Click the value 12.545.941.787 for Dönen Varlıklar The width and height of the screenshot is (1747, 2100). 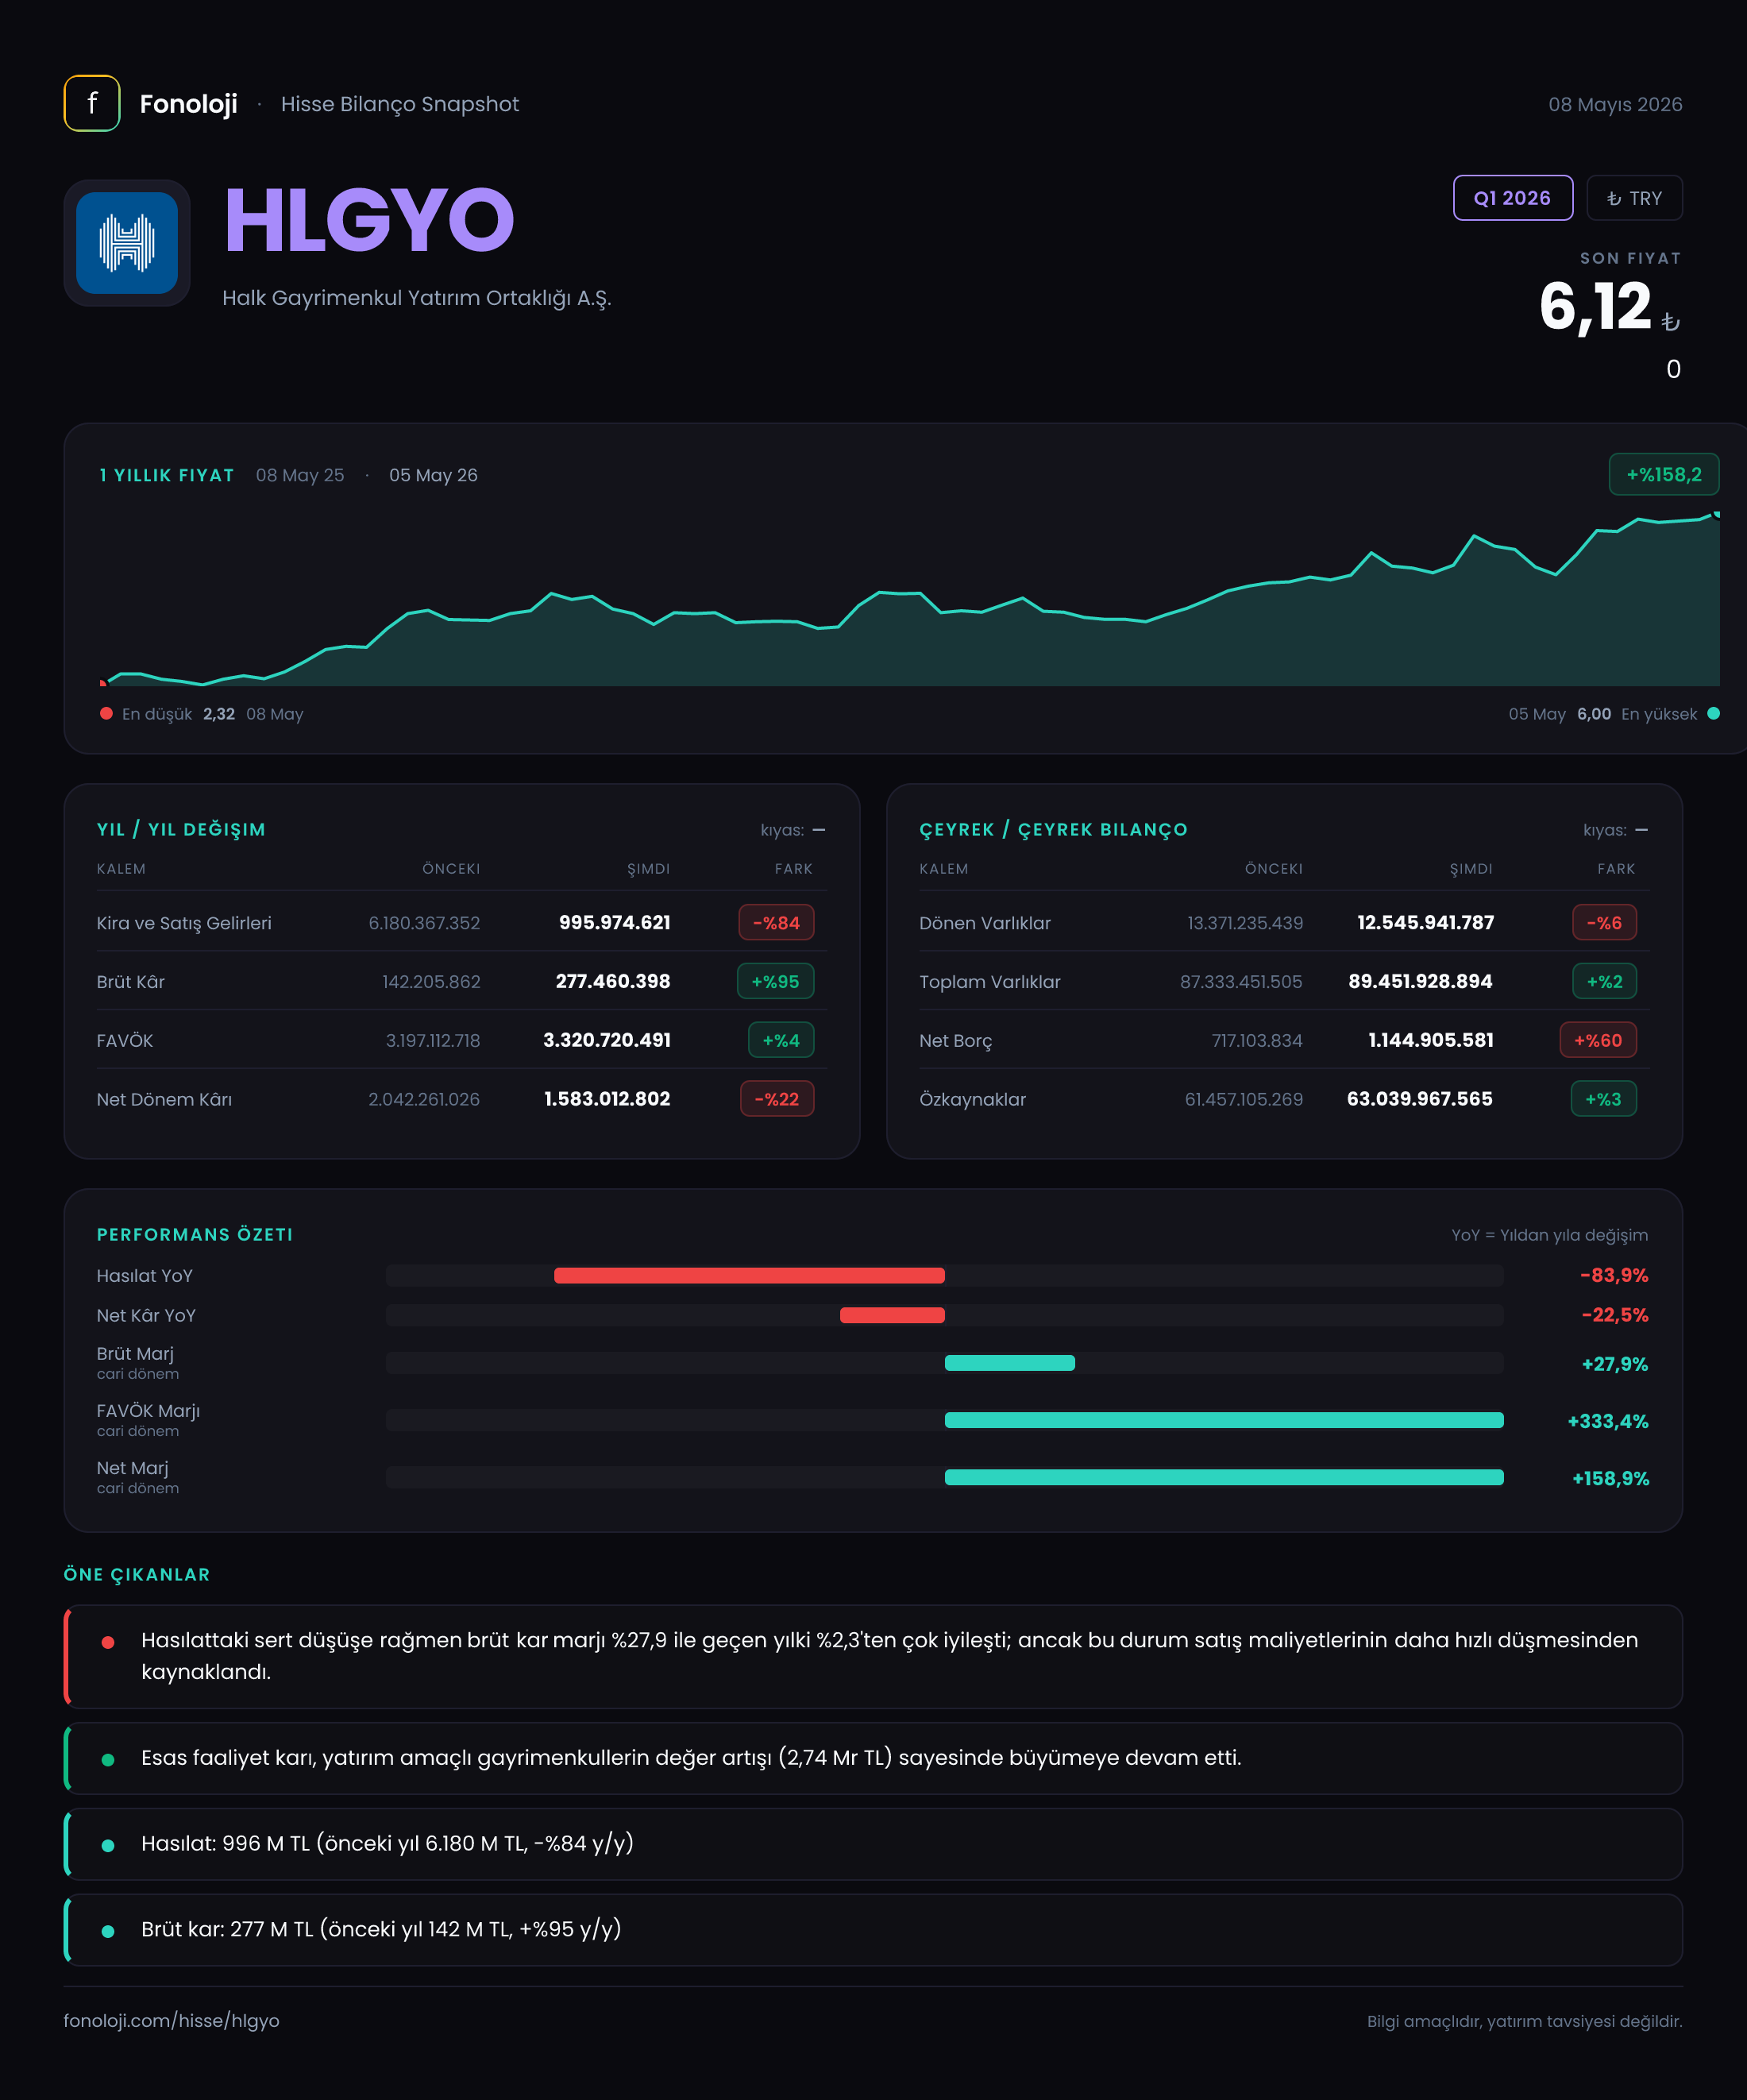[1425, 923]
